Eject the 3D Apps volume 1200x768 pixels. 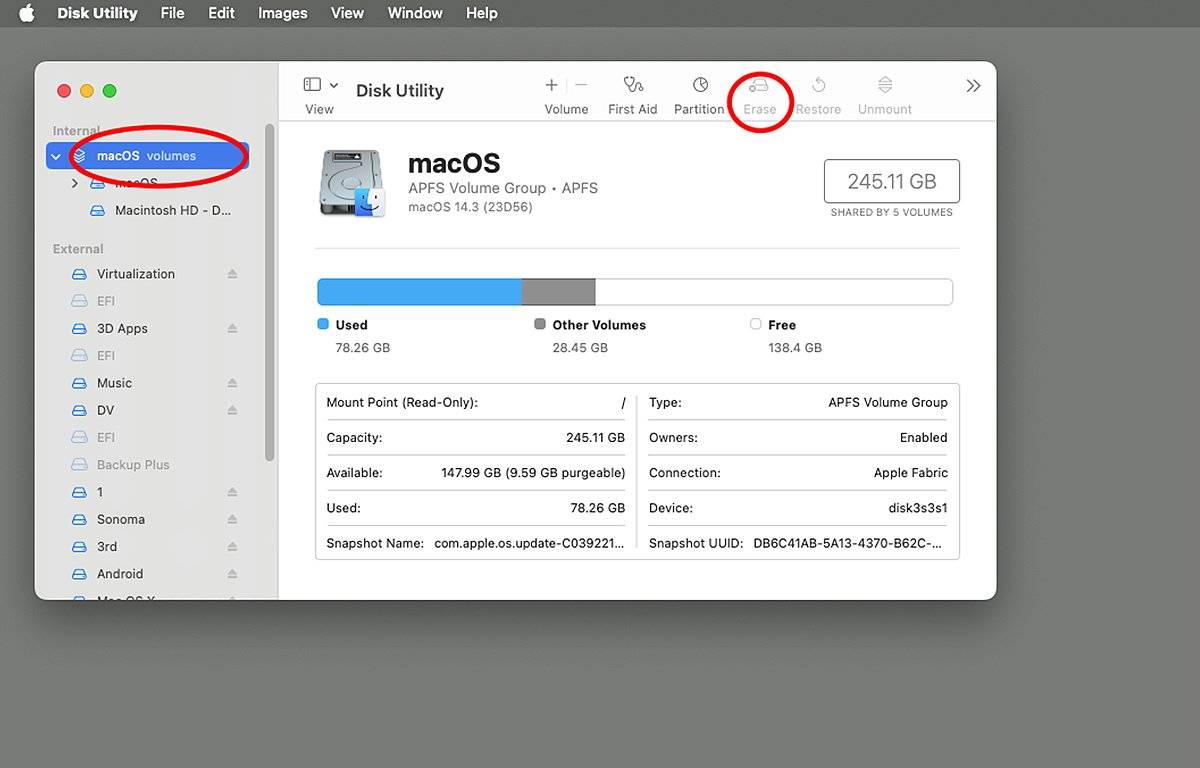232,329
